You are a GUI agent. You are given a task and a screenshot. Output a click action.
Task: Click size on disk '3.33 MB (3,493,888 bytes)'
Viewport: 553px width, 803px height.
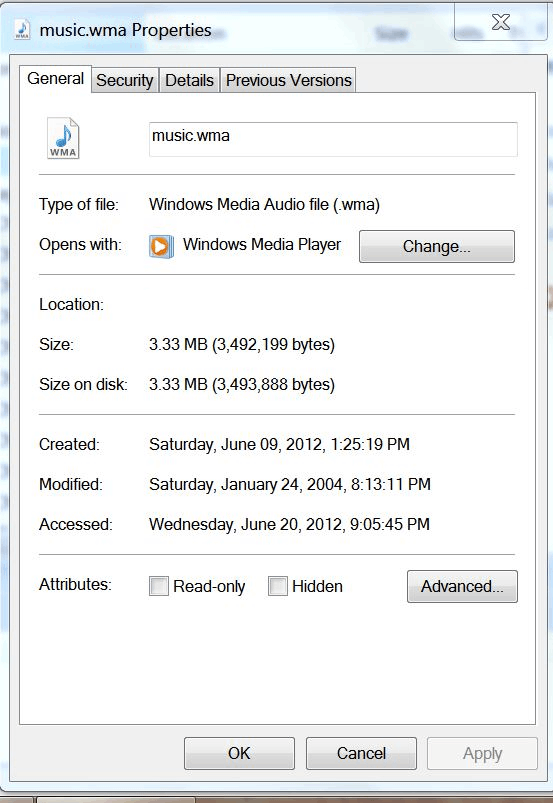[x=242, y=384]
